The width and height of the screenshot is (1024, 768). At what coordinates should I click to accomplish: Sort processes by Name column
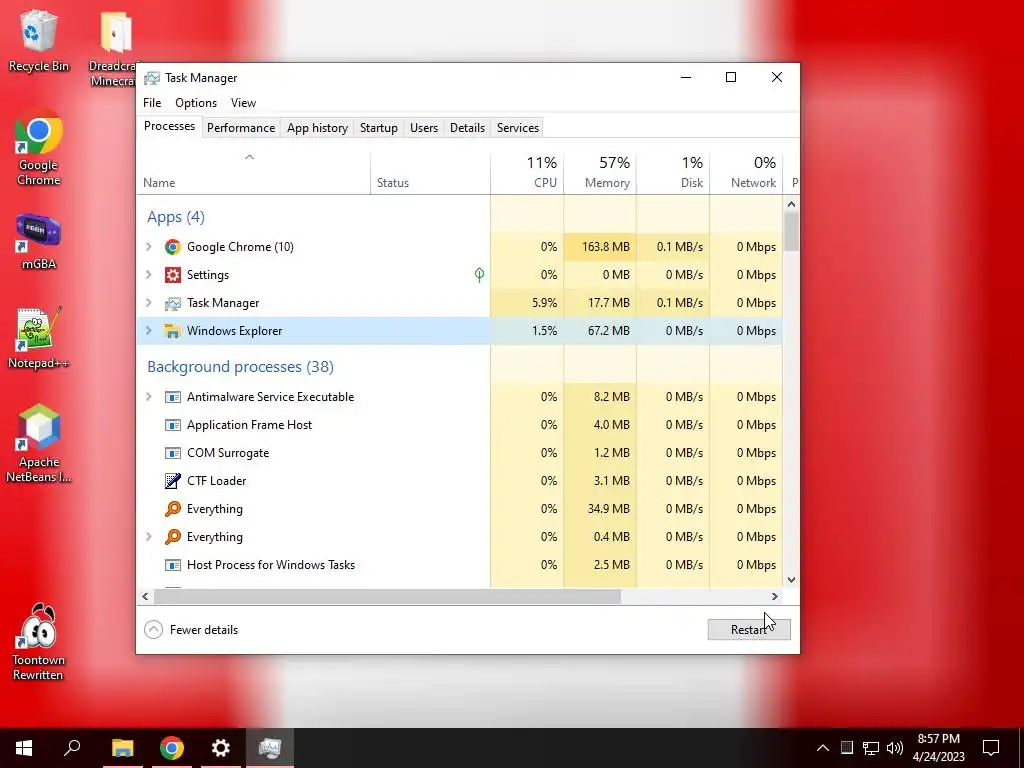[253, 174]
